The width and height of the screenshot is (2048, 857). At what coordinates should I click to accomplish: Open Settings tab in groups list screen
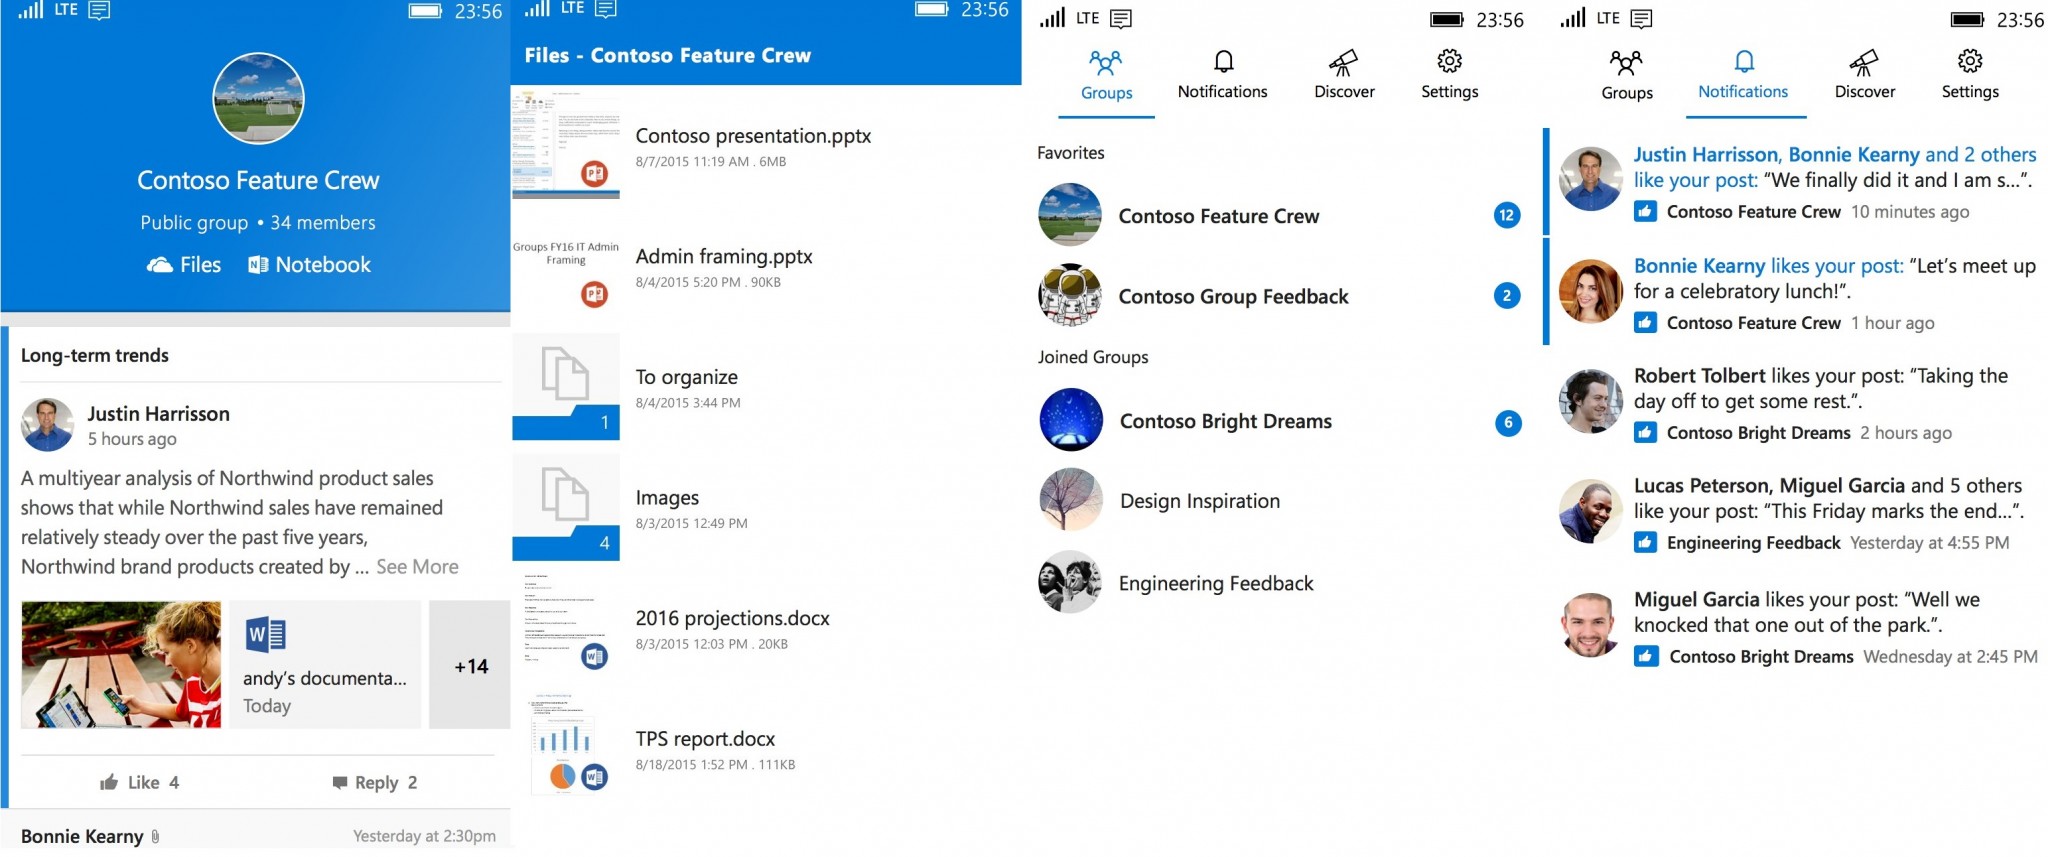click(x=1449, y=76)
